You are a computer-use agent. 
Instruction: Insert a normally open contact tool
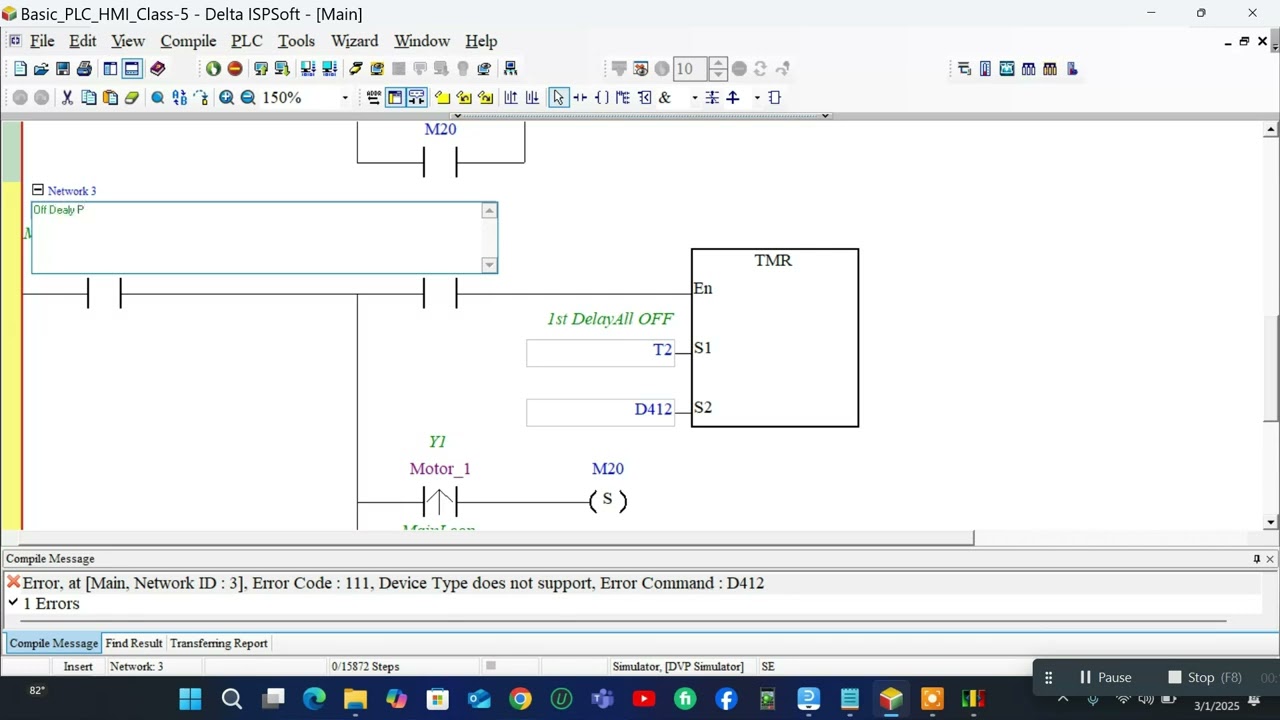(580, 98)
